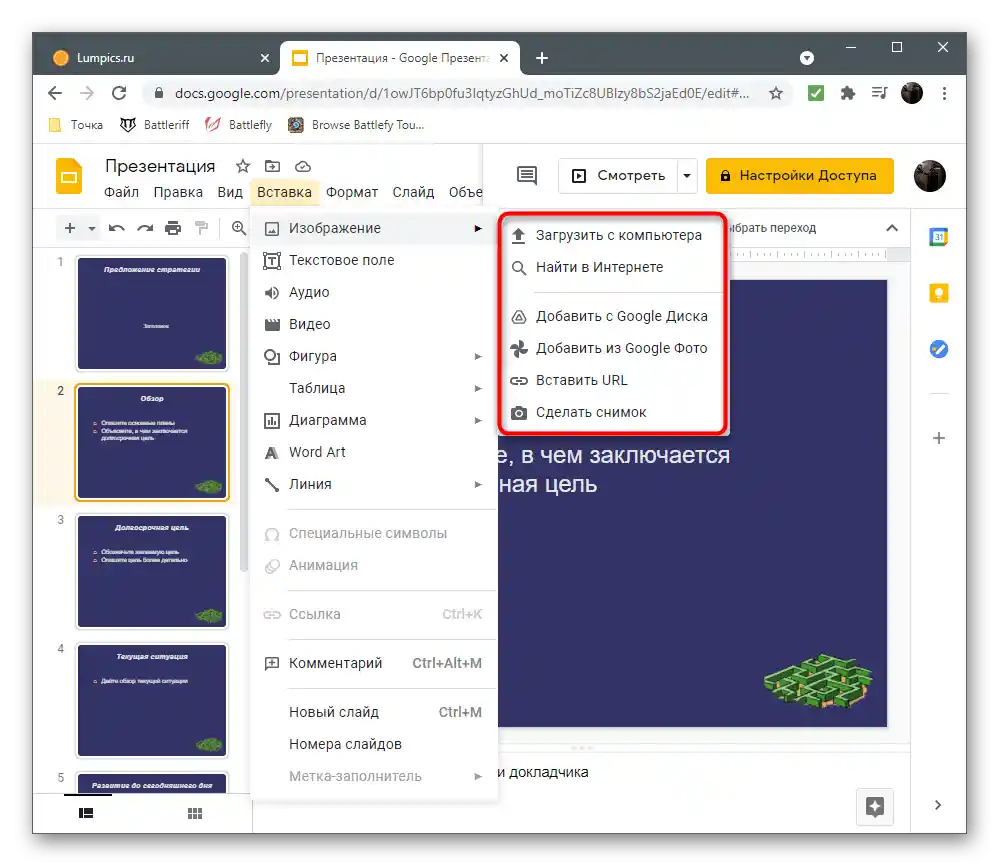The width and height of the screenshot is (999, 866).
Task: Open the Правка menu
Action: [178, 192]
